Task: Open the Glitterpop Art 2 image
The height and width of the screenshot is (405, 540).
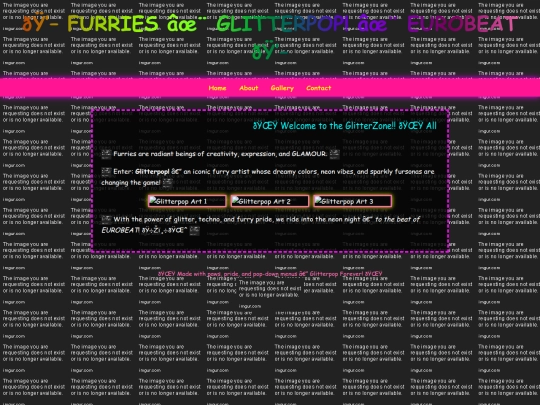Action: point(270,201)
